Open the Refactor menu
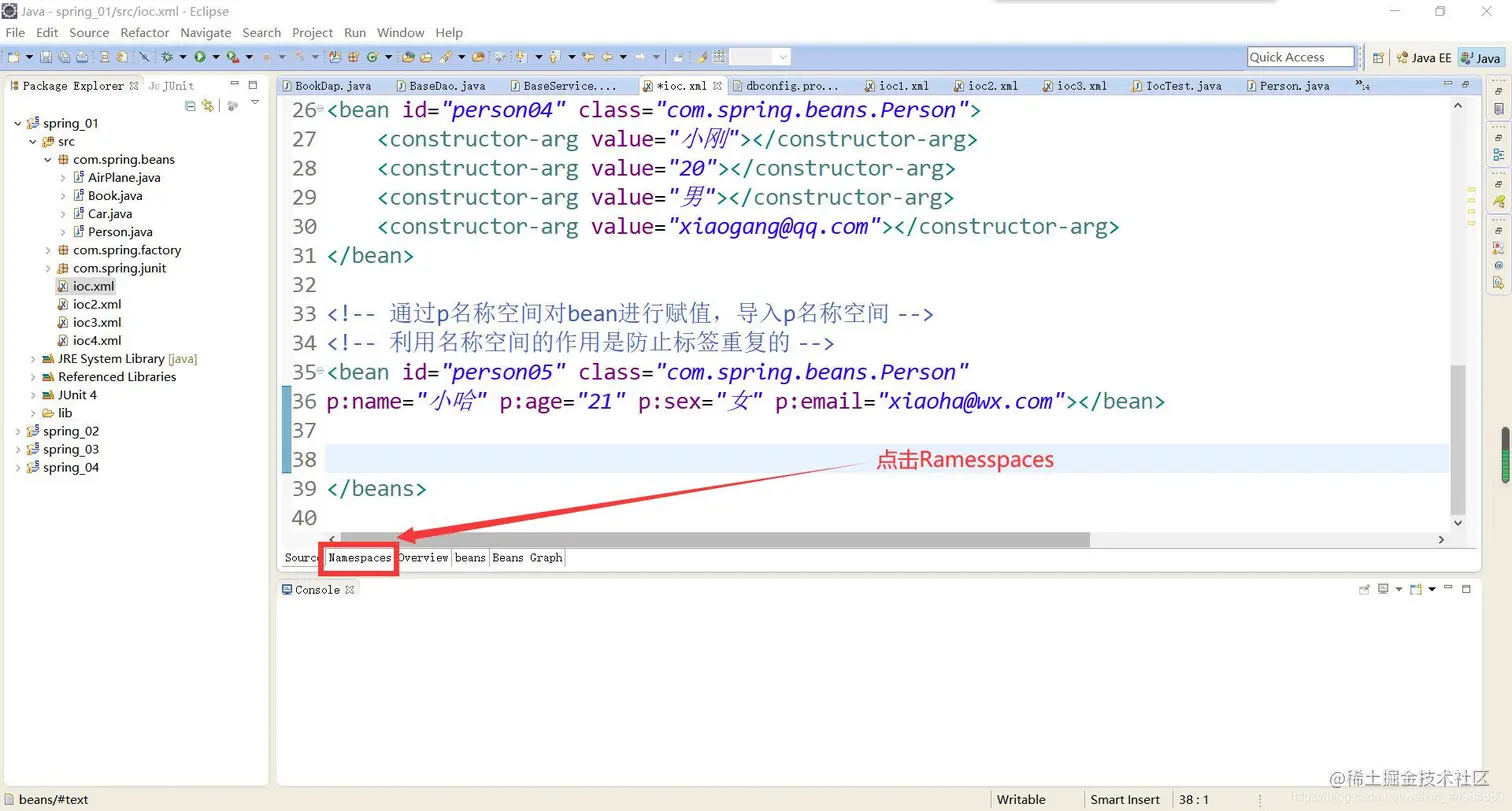This screenshot has height=811, width=1512. [145, 33]
